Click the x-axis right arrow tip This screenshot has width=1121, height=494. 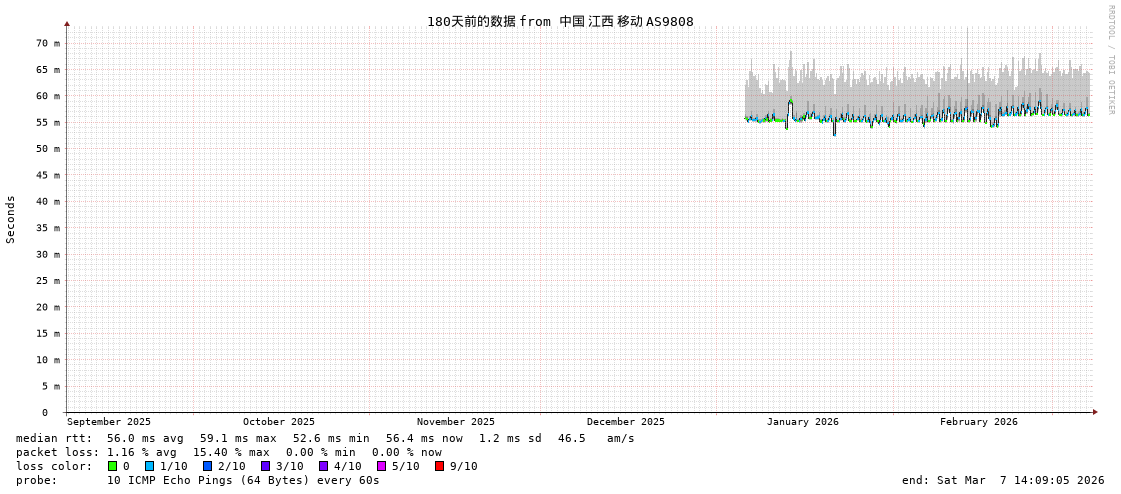click(1095, 412)
